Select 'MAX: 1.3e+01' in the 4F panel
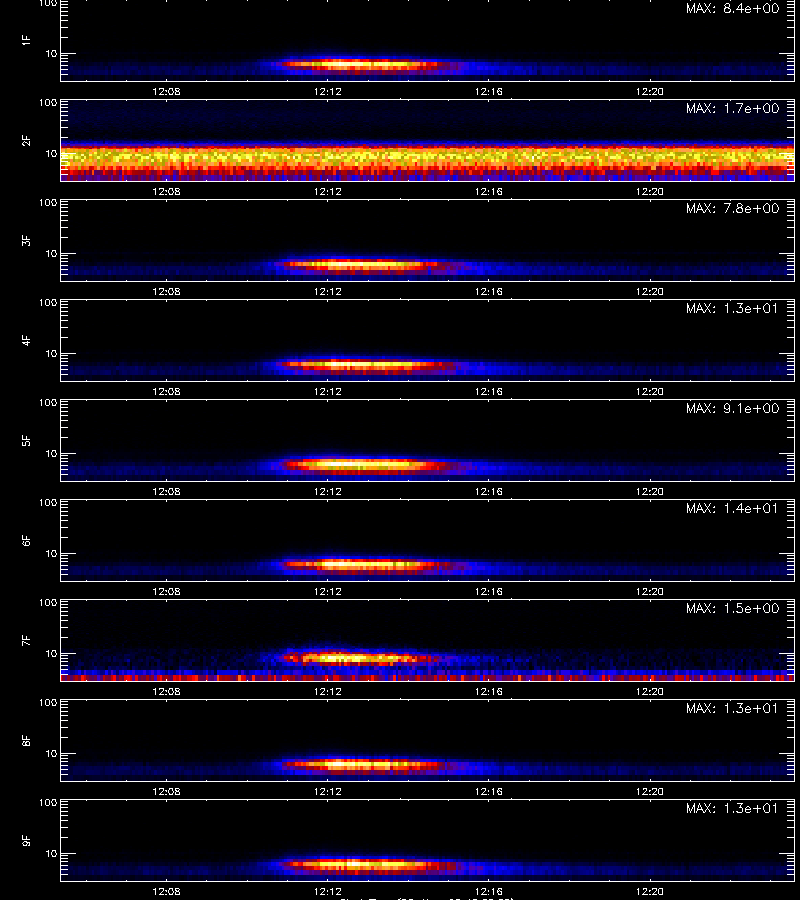 (732, 308)
